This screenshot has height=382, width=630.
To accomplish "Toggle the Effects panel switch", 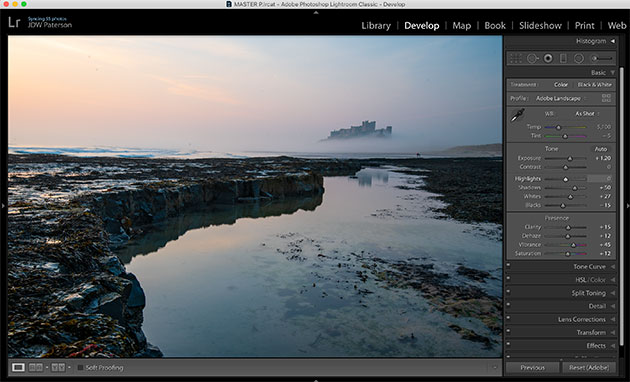I will (x=508, y=344).
